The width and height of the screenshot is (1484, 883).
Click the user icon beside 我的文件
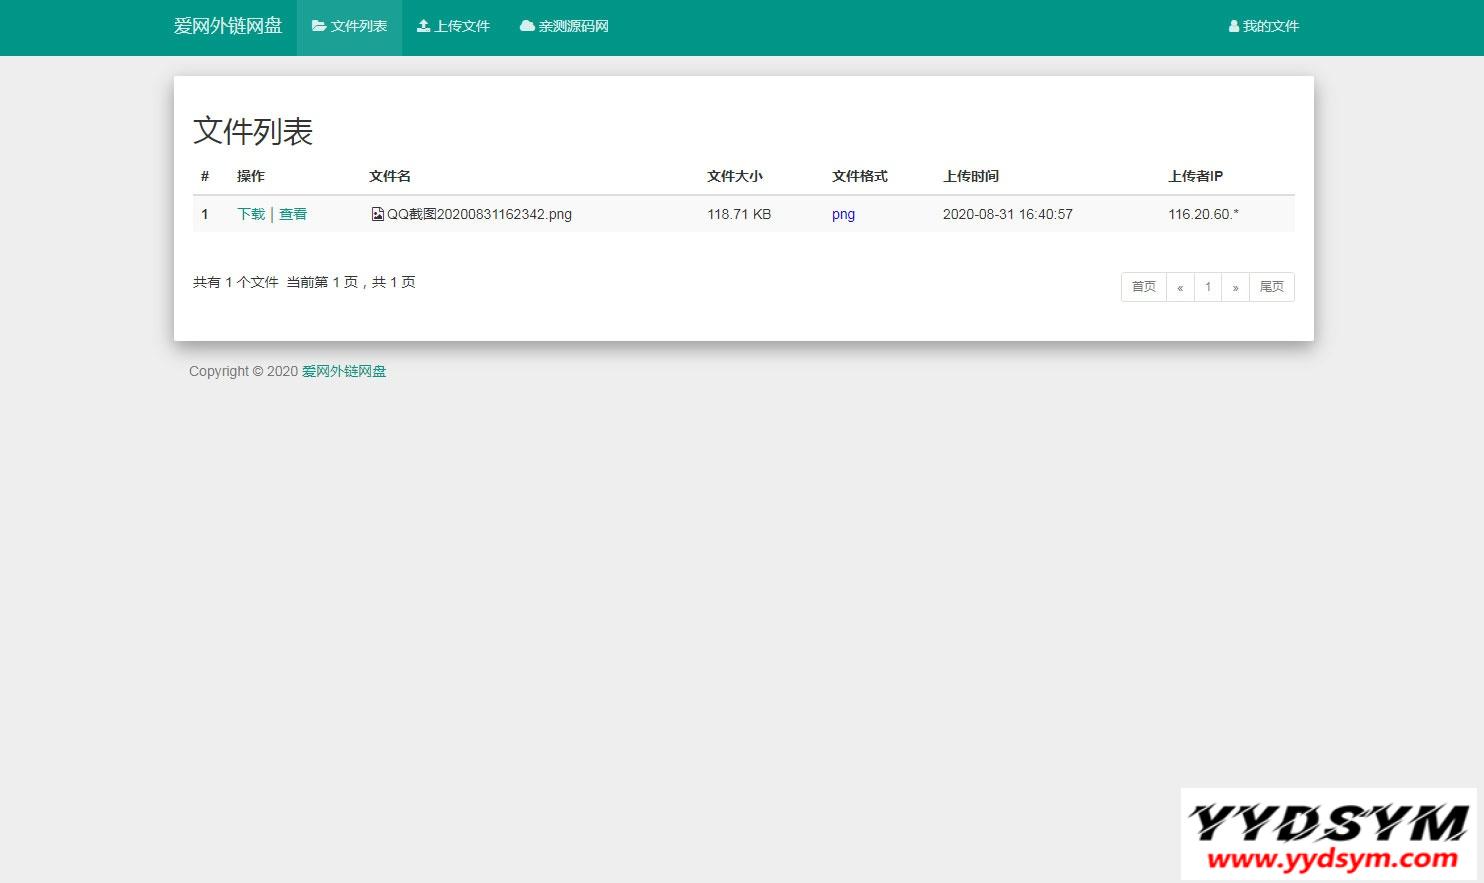click(x=1234, y=27)
